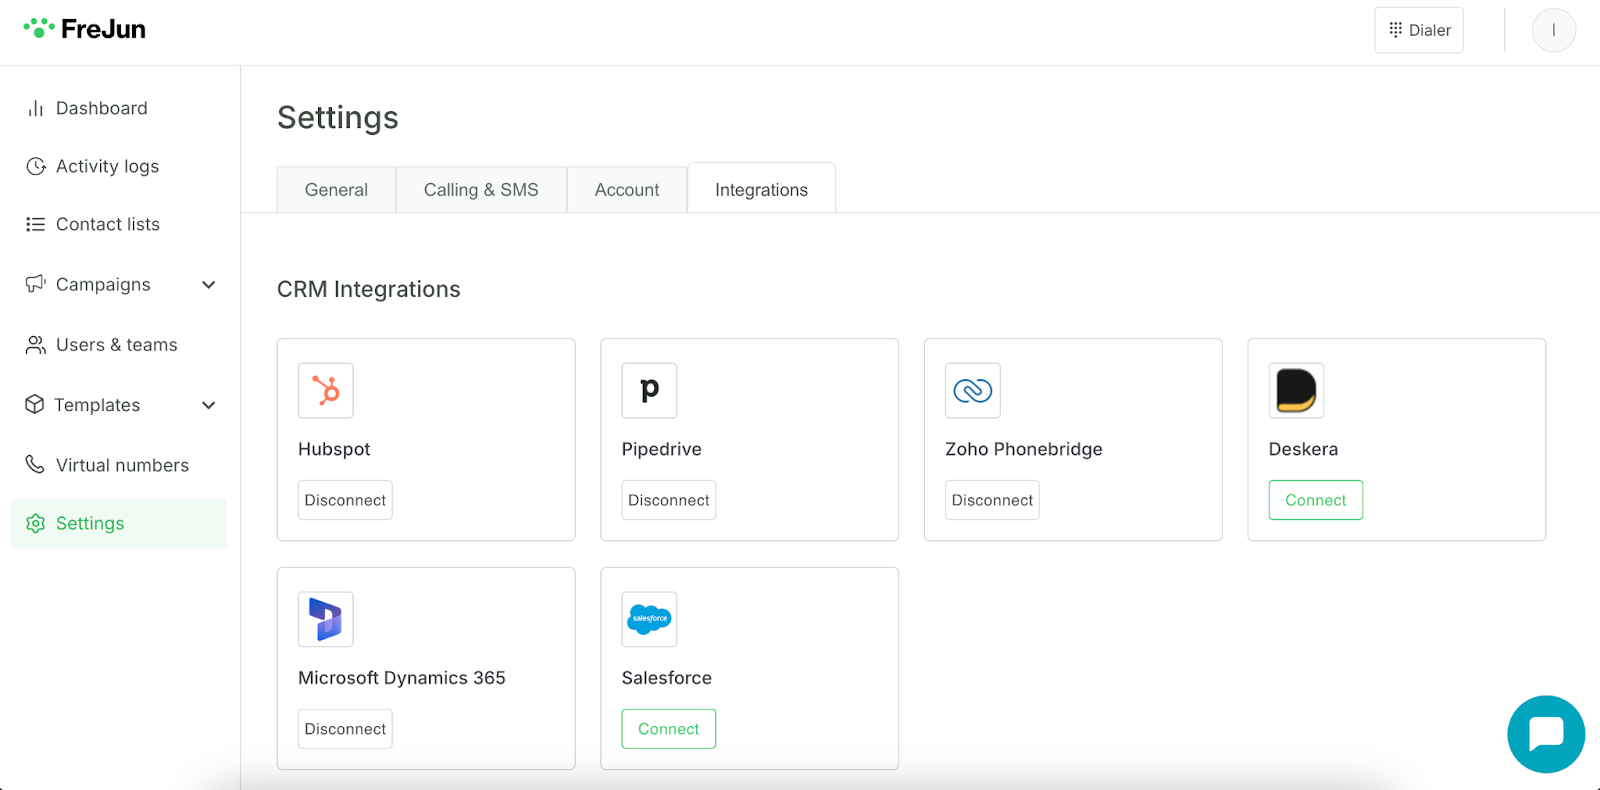Click the Virtual numbers phone icon
This screenshot has height=790, width=1600.
[35, 465]
